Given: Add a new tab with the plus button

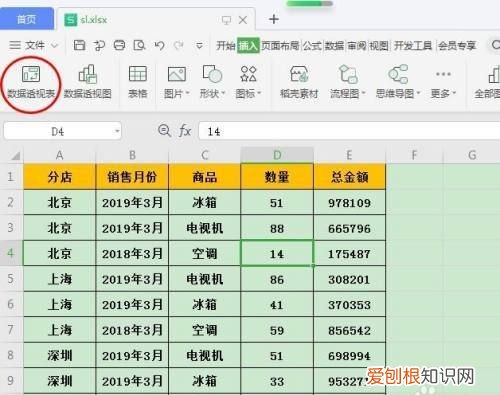Looking at the screenshot, I should 274,19.
